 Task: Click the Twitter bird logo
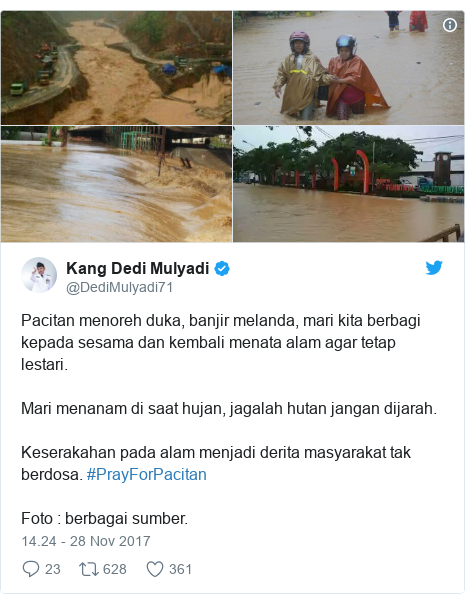point(434,268)
